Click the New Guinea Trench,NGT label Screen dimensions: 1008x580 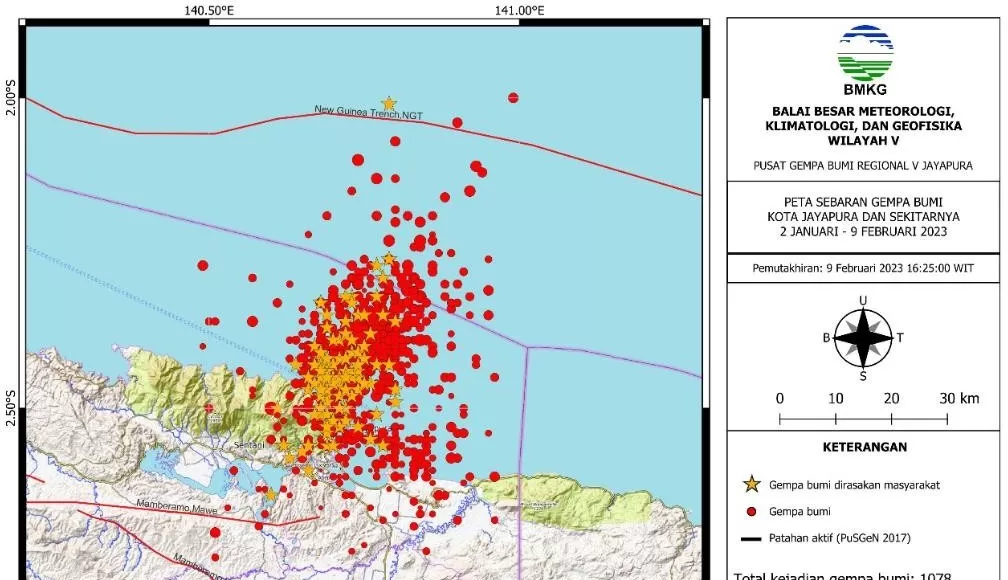tap(368, 114)
